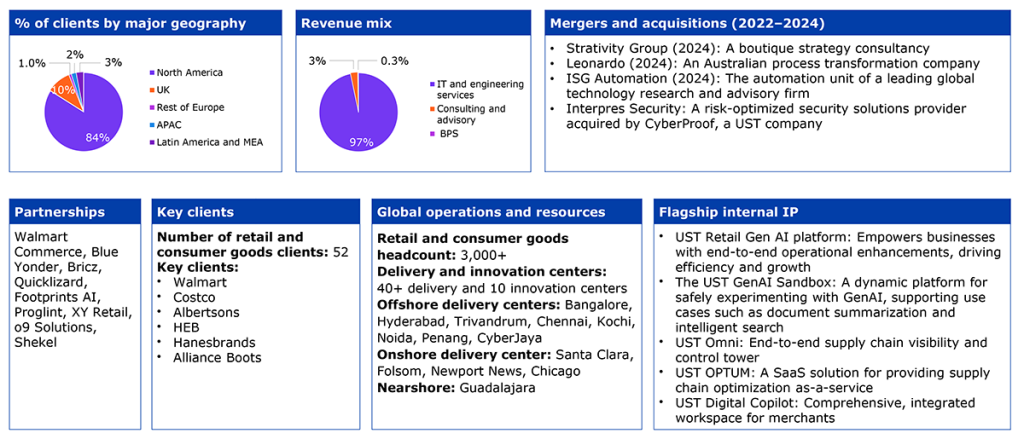The width and height of the screenshot is (1024, 439).
Task: Click the 'Albertsons' key client bullet
Action: click(x=206, y=312)
